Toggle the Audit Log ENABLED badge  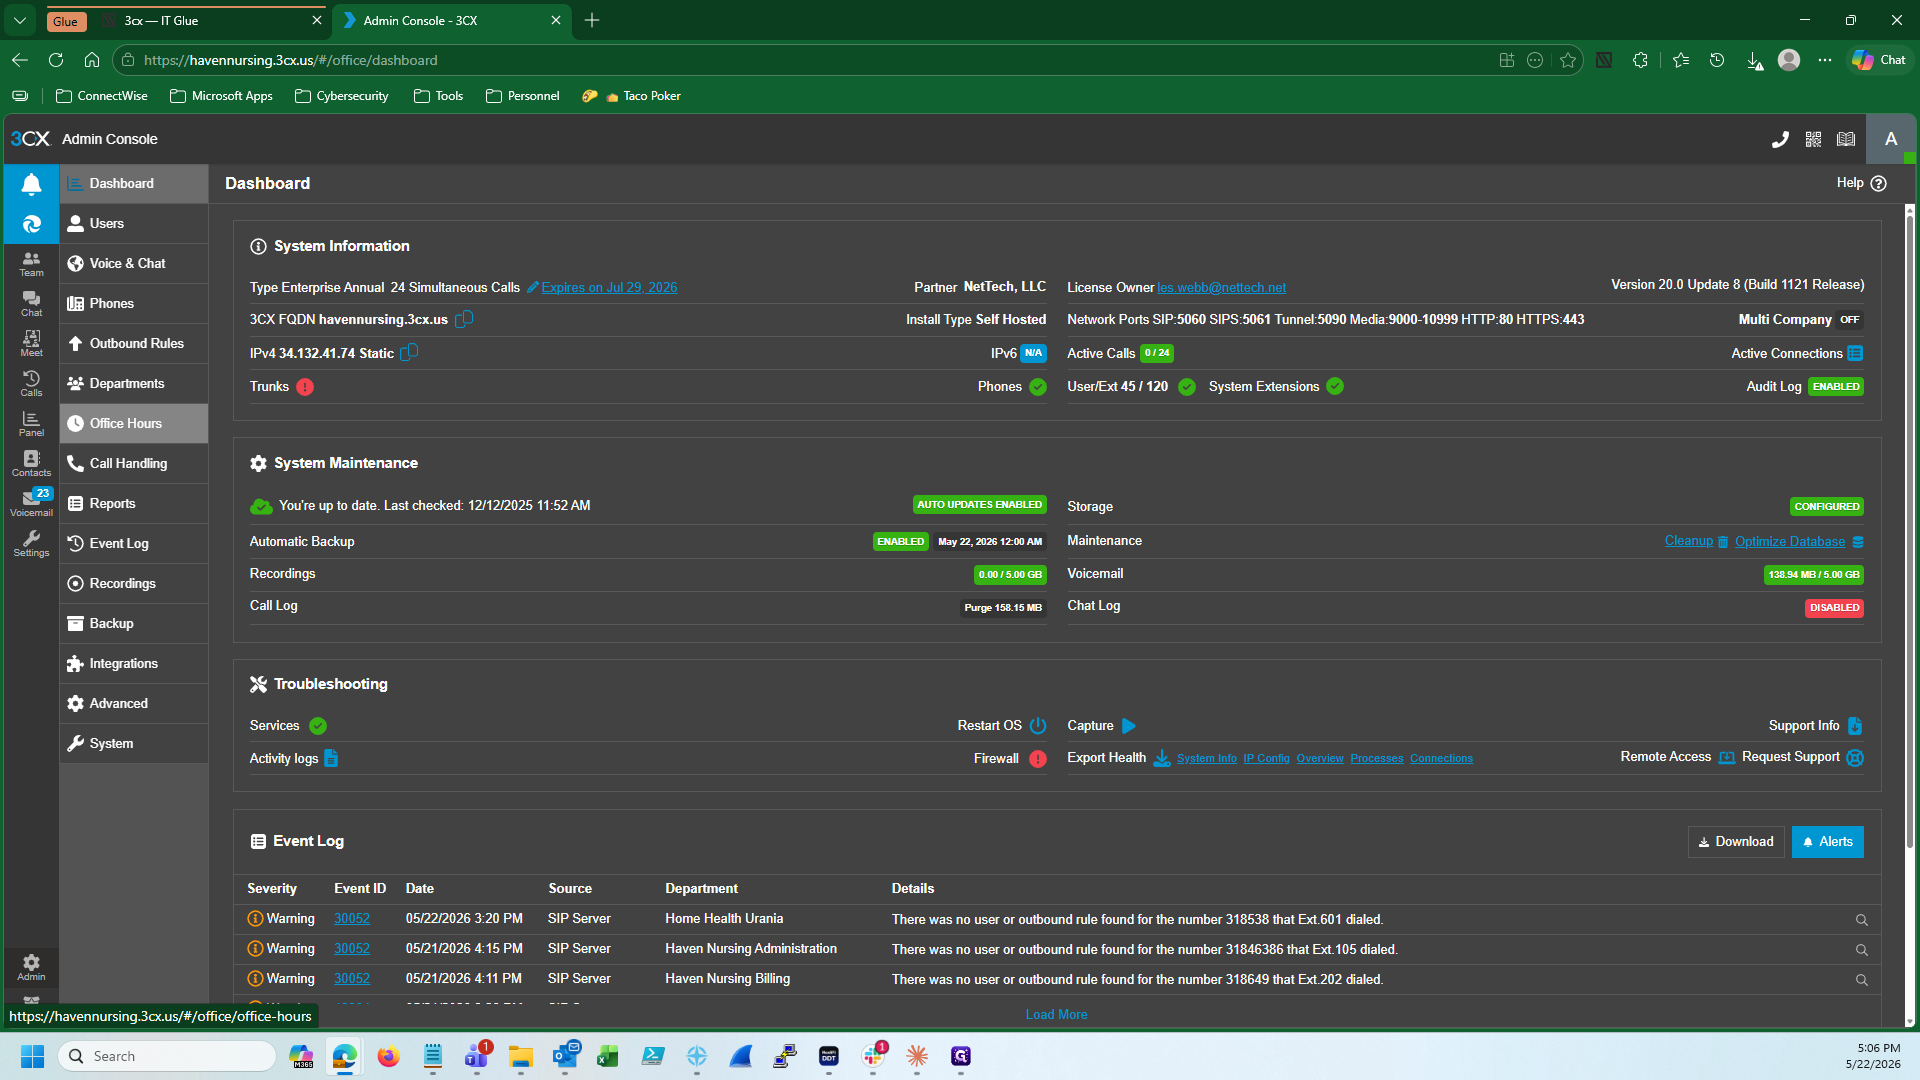[x=1836, y=387]
